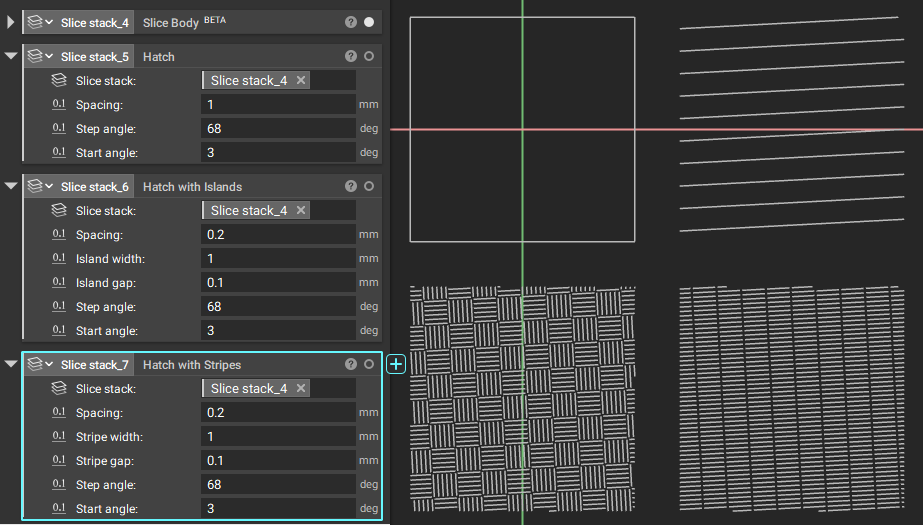
Task: Collapse the Slice stack_5 Hatch block
Action: click(x=11, y=56)
